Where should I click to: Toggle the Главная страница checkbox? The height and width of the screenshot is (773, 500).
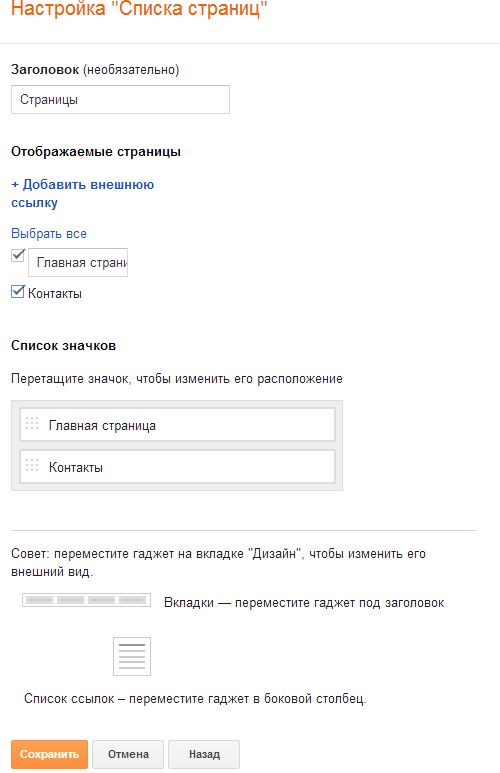coord(18,255)
